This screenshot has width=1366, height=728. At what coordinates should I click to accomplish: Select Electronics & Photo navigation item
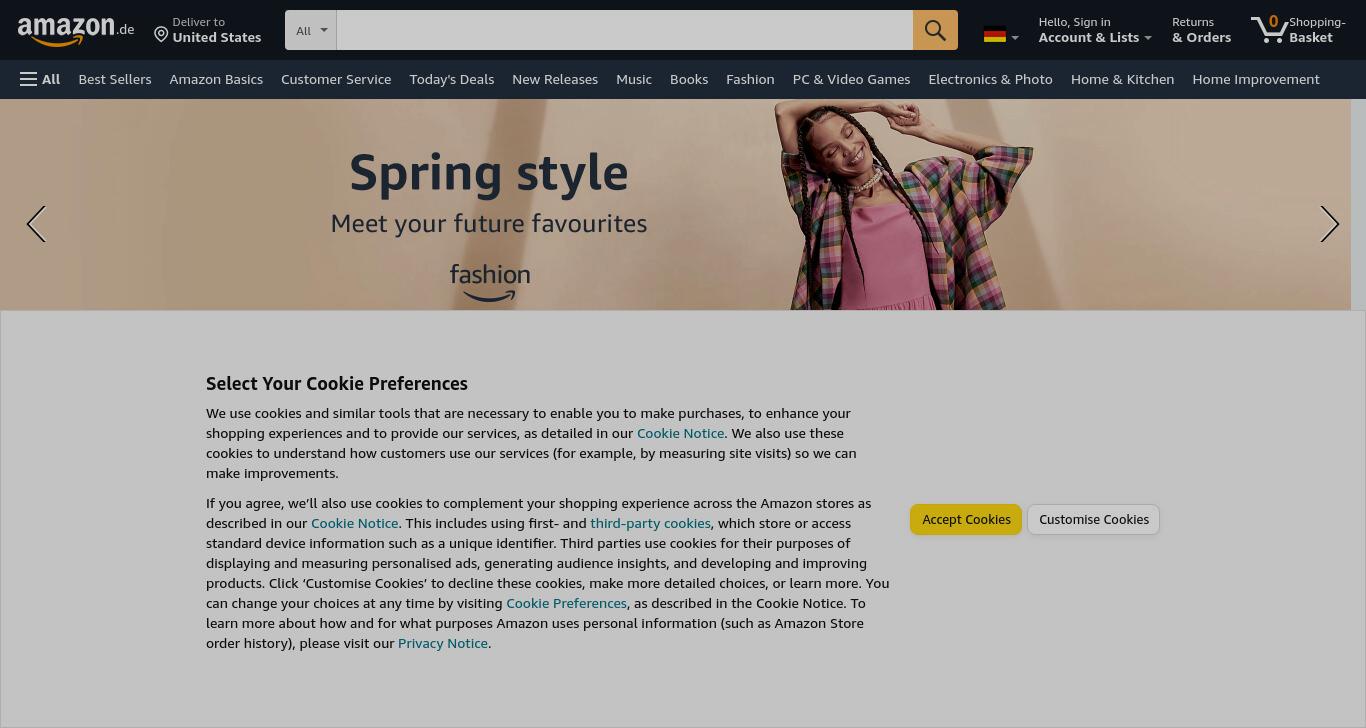[990, 79]
